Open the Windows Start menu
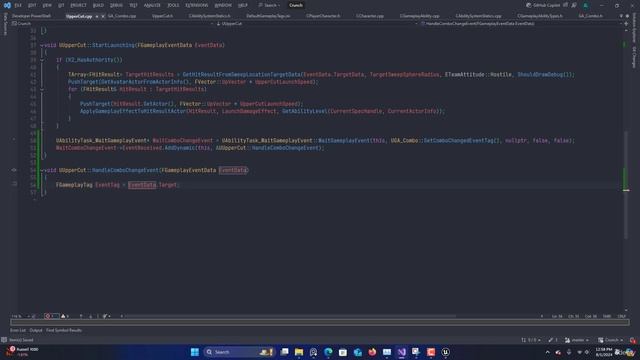 click(195, 352)
